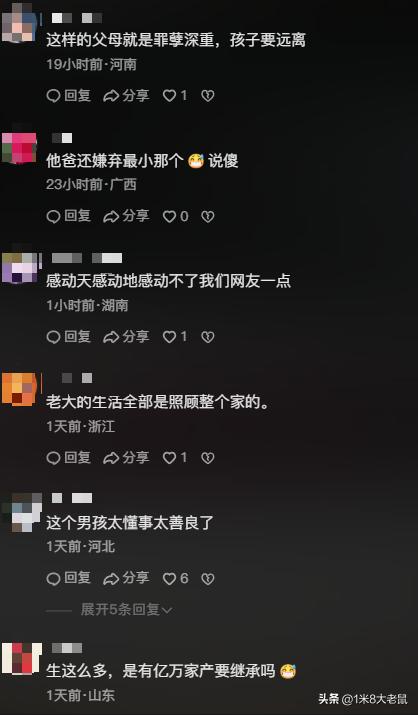Dislike the Henan comment via broken heart
The width and height of the screenshot is (418, 715).
tap(208, 96)
